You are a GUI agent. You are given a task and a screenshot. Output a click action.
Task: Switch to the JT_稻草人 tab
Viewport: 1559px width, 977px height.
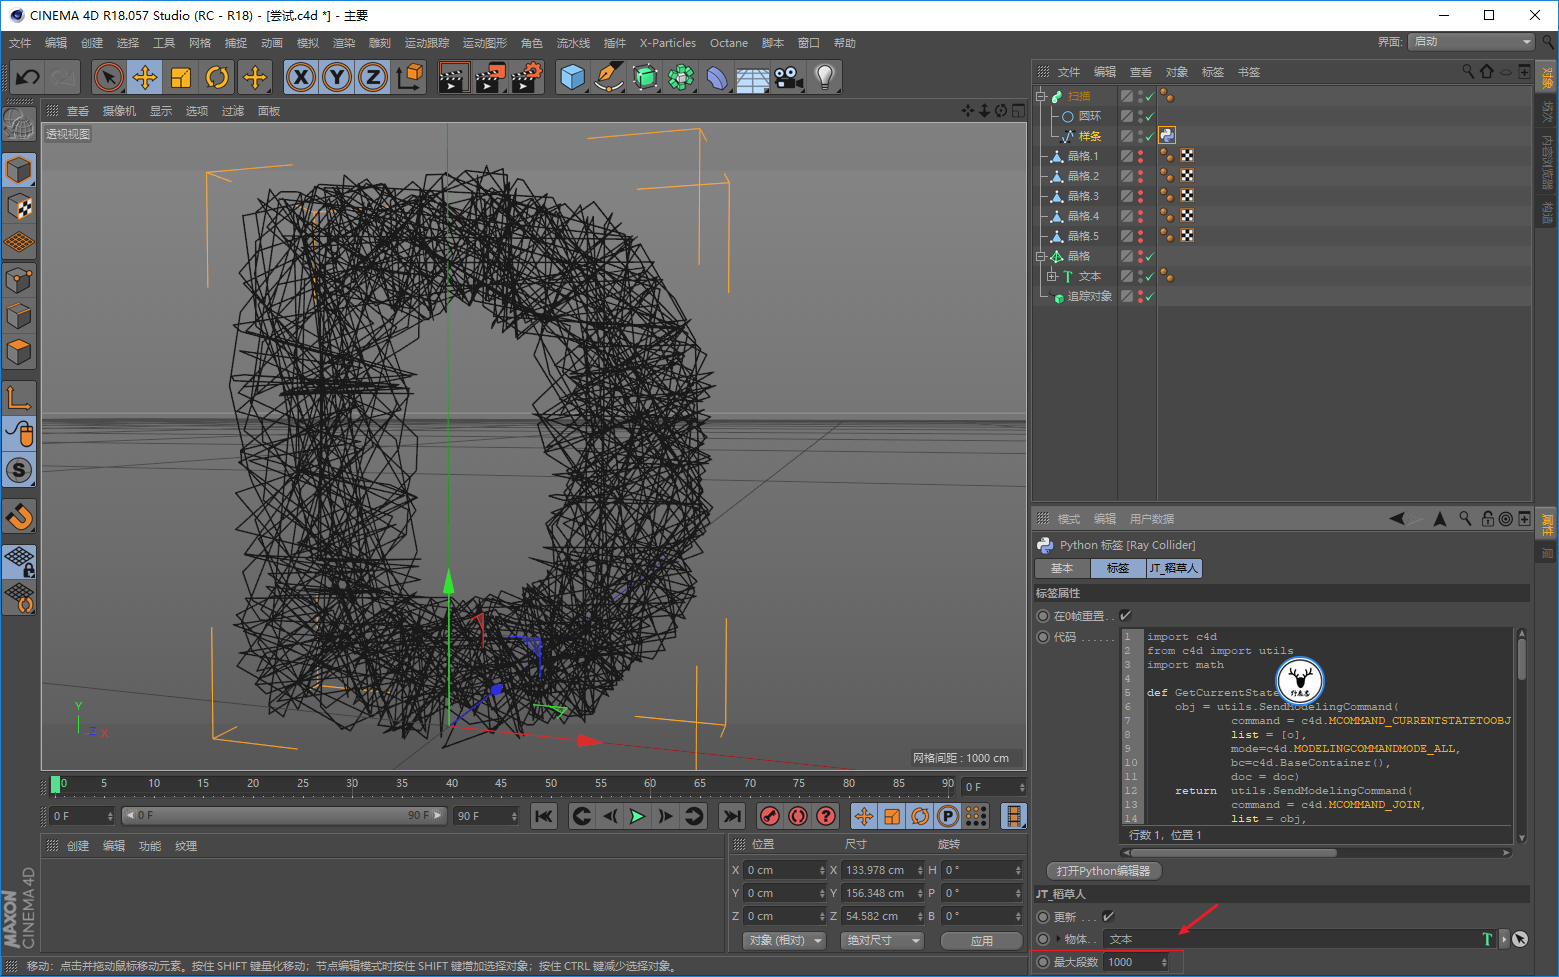(1173, 568)
